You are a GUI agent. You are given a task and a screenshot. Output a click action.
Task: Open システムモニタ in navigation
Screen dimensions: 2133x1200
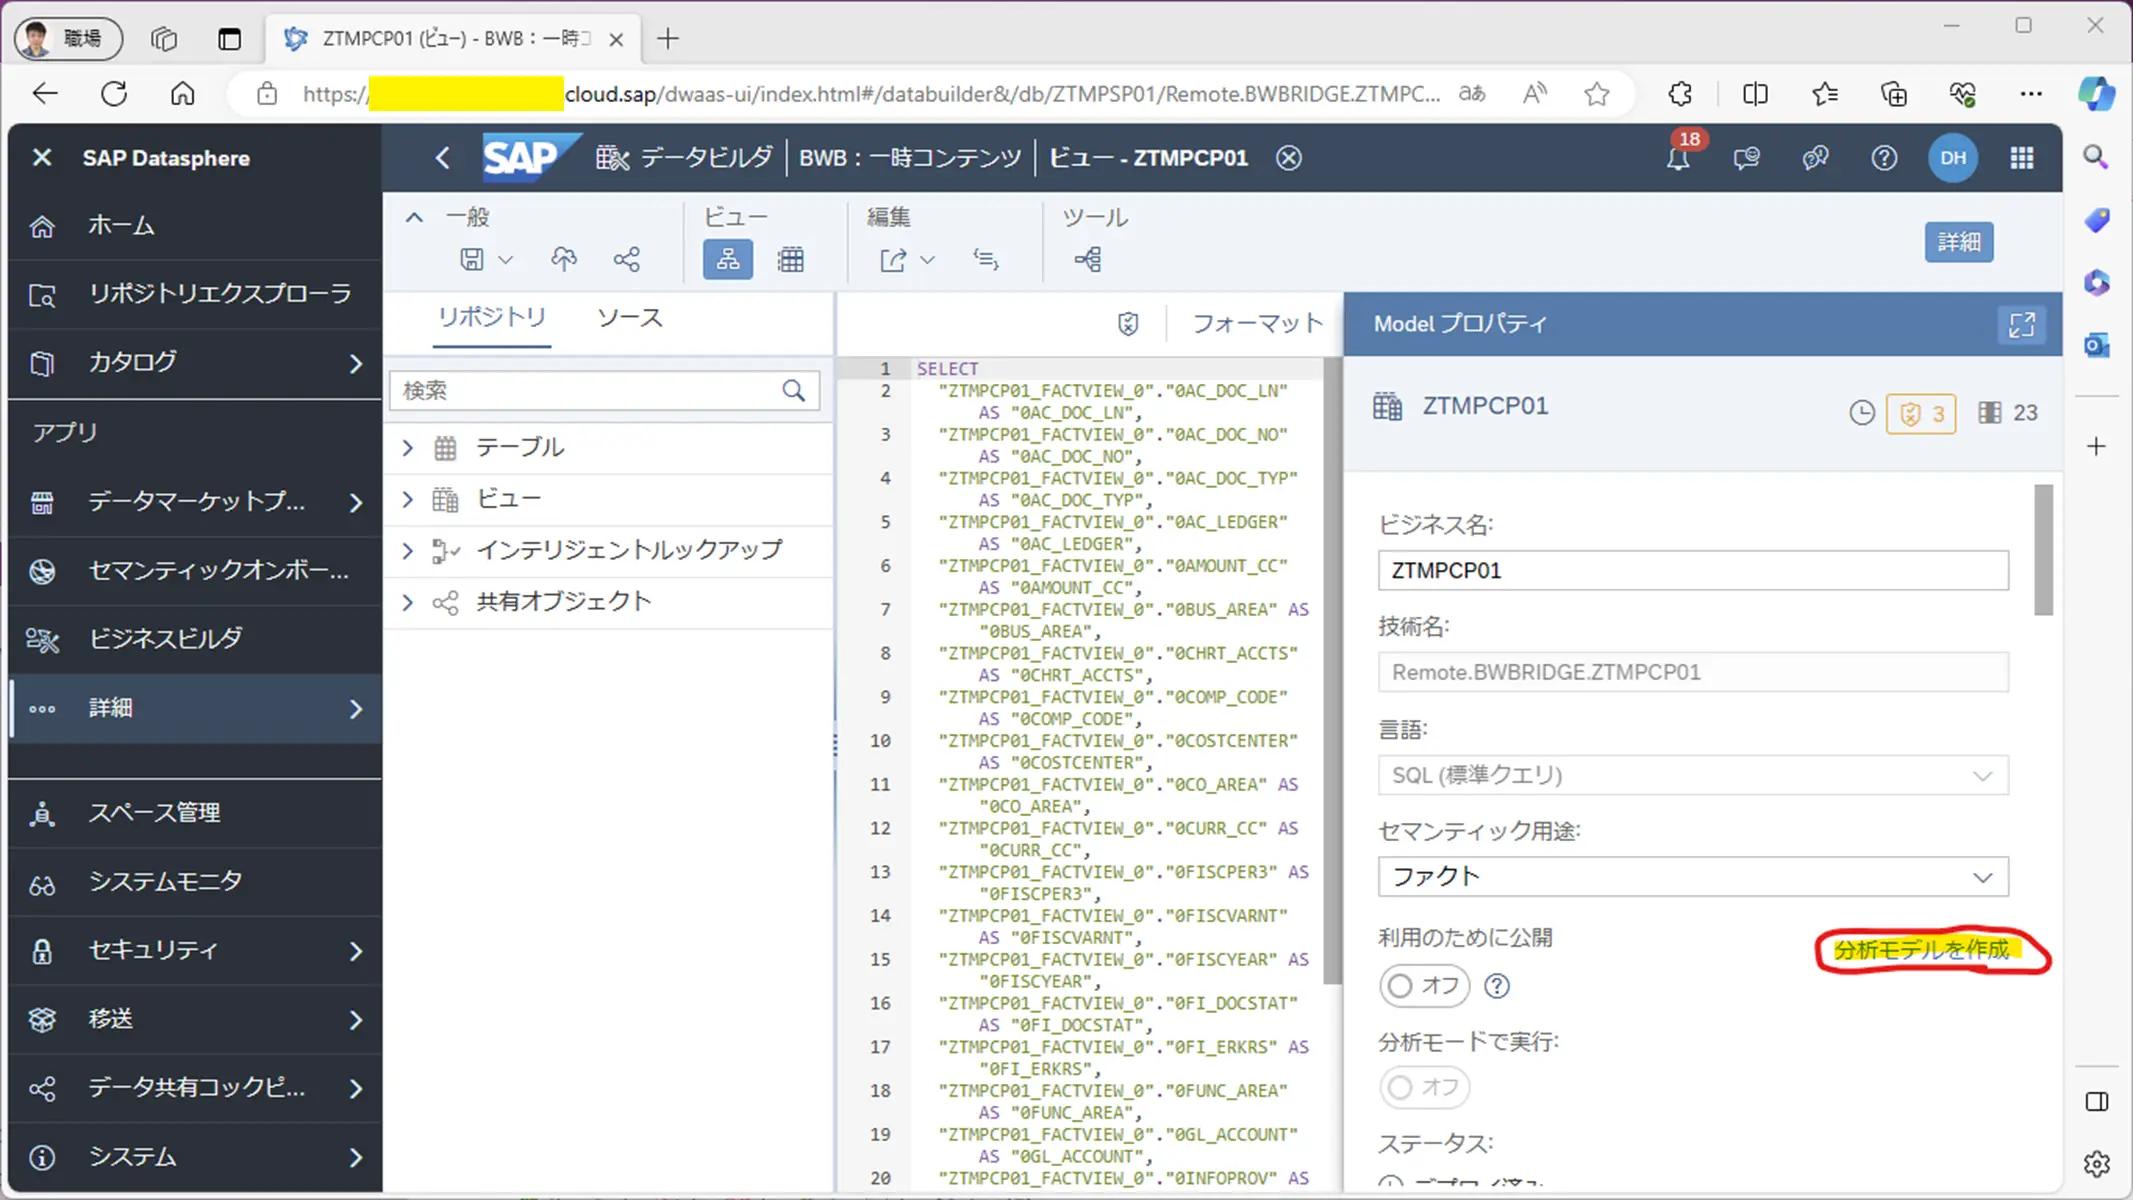point(195,882)
